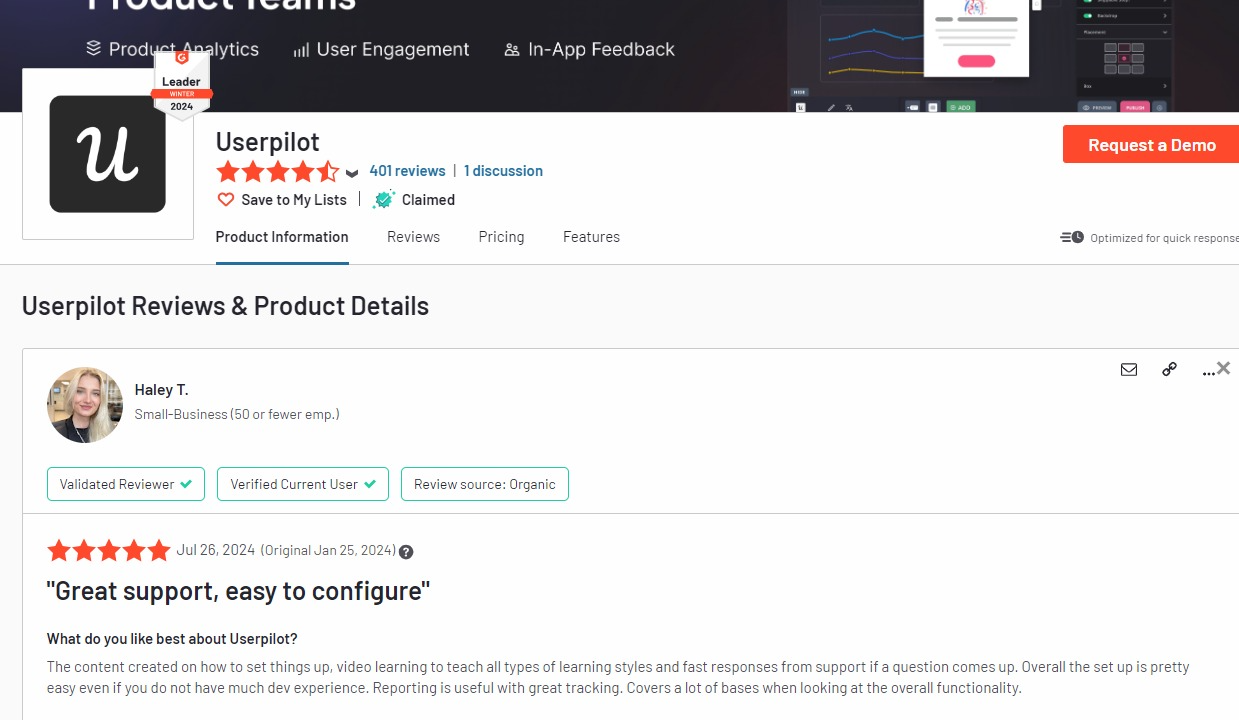The height and width of the screenshot is (720, 1239).
Task: Open the Reviews tab
Action: (413, 237)
